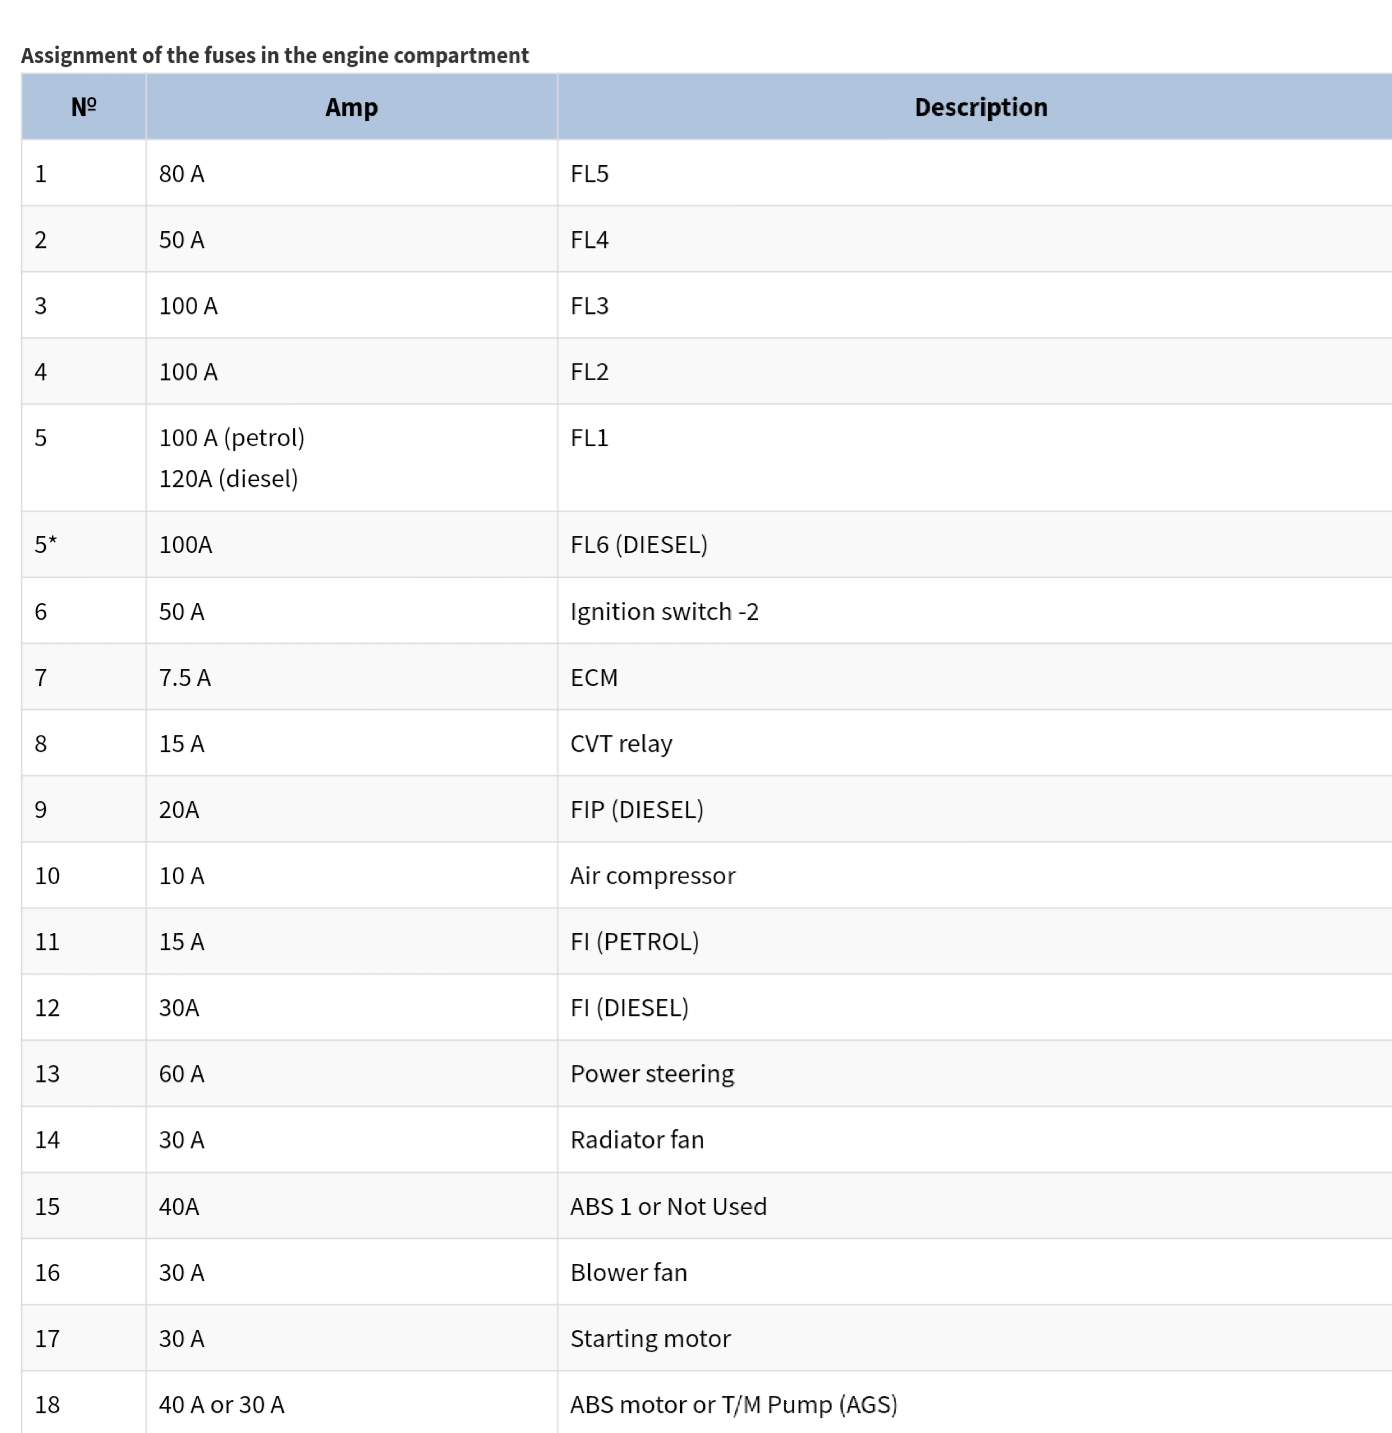The height and width of the screenshot is (1433, 1392).
Task: Click the 'Assignment of the fuses' heading
Action: click(x=275, y=55)
